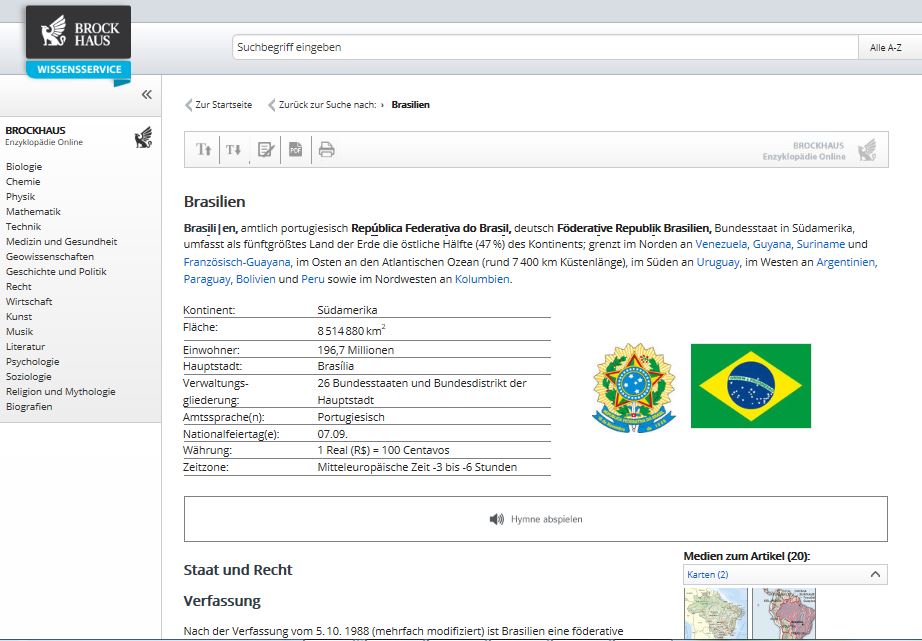Go back via Zur Startseite

[219, 105]
